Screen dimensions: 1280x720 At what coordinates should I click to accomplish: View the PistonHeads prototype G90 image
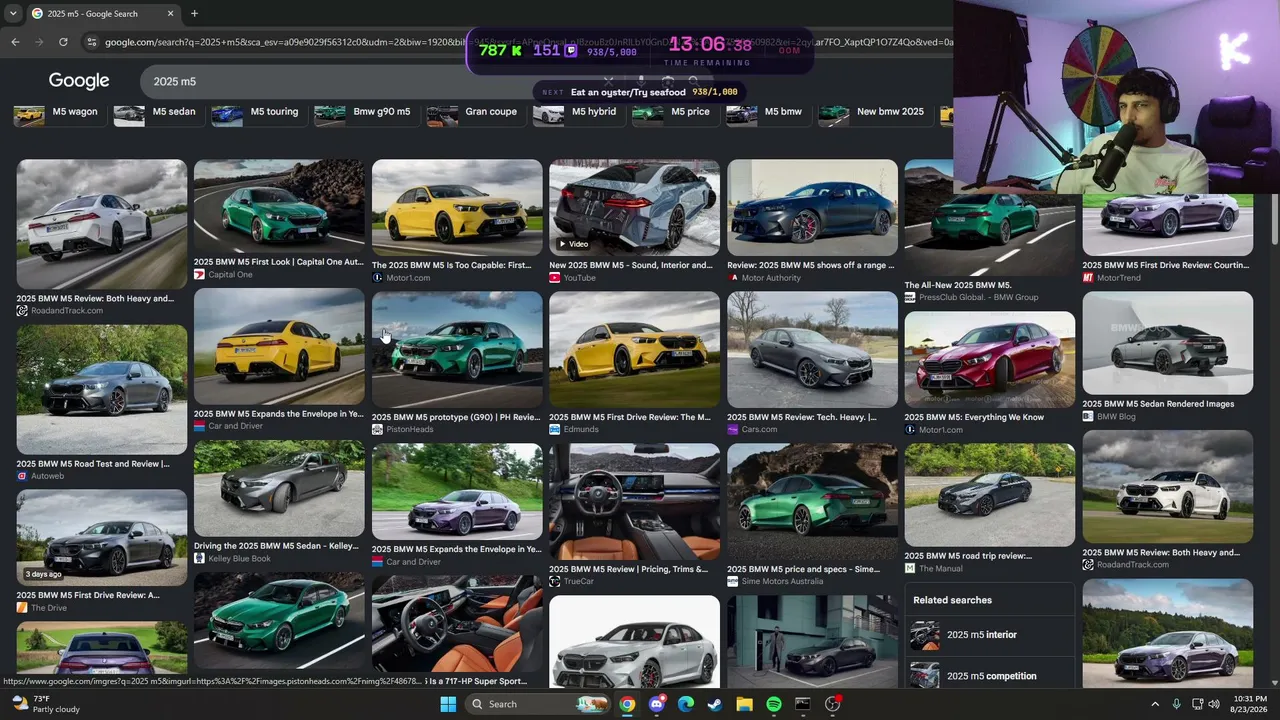click(x=457, y=350)
